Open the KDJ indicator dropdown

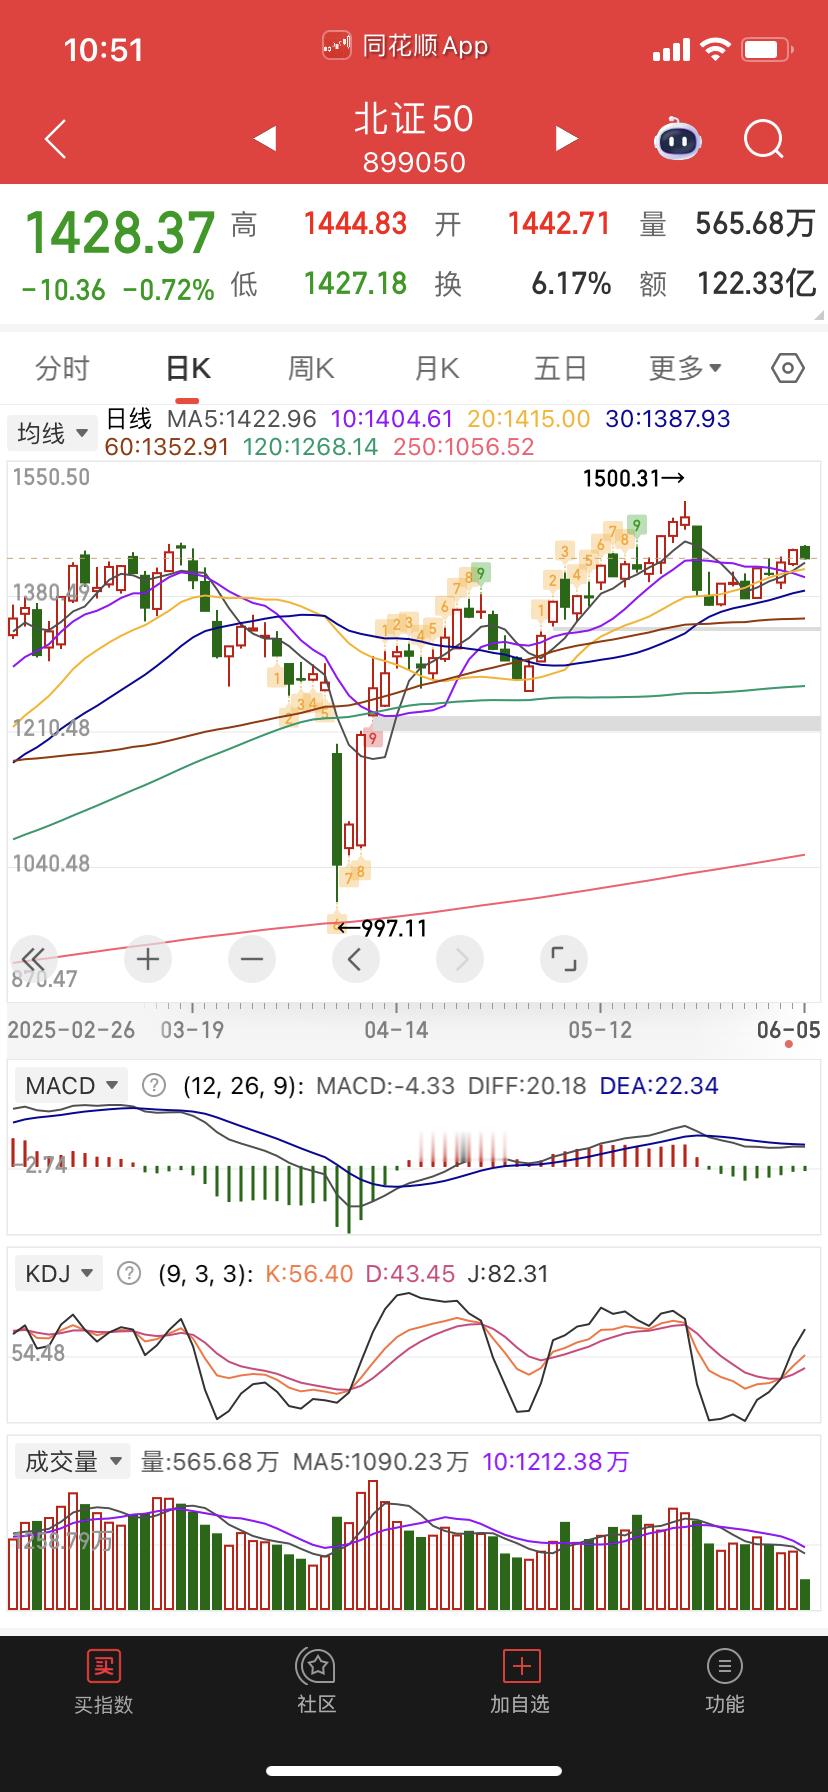pos(59,1273)
